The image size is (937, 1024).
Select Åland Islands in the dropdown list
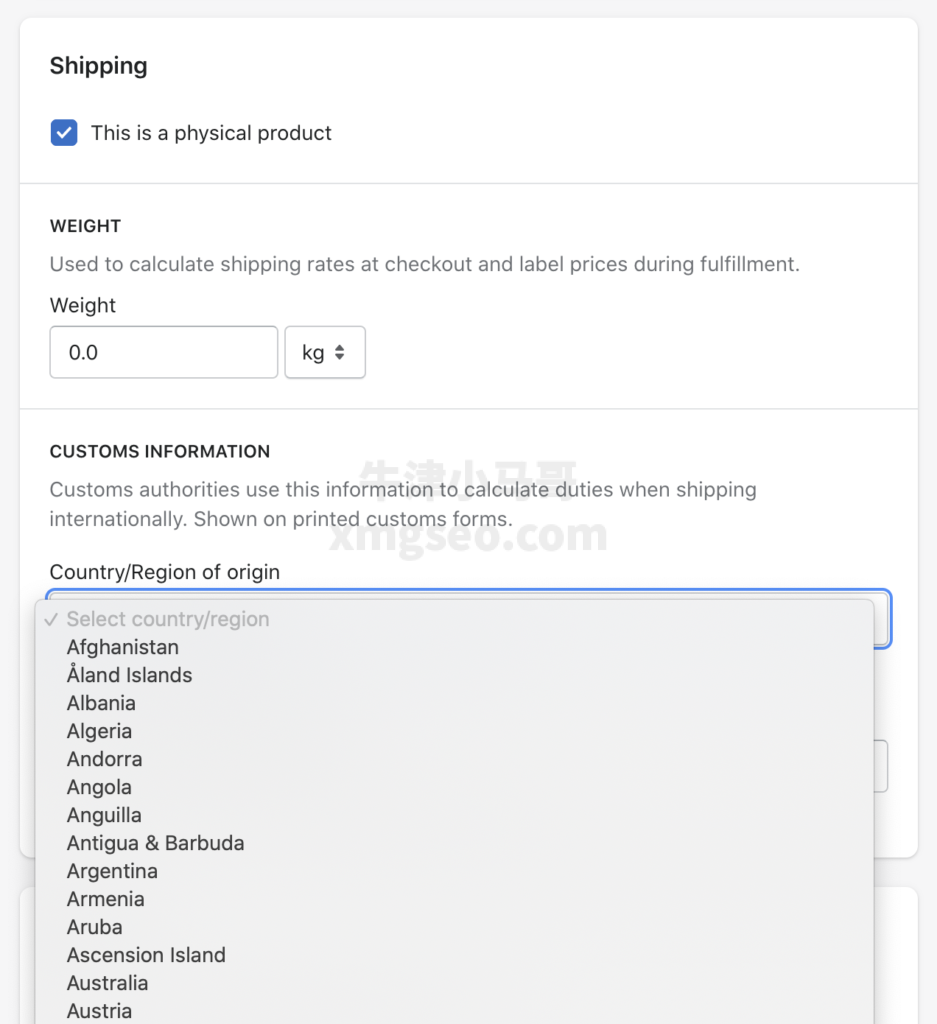[x=454, y=675]
